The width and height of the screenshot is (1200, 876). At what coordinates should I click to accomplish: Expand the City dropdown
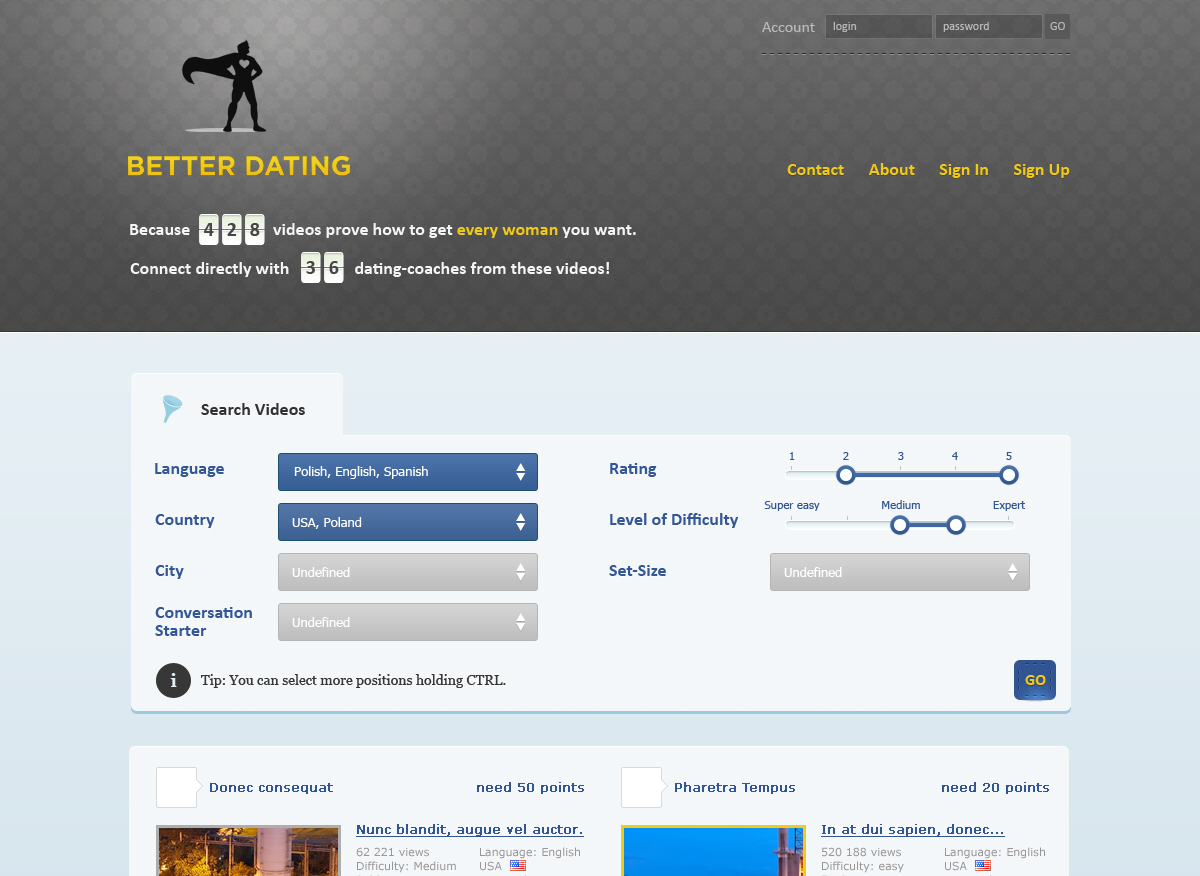(408, 572)
